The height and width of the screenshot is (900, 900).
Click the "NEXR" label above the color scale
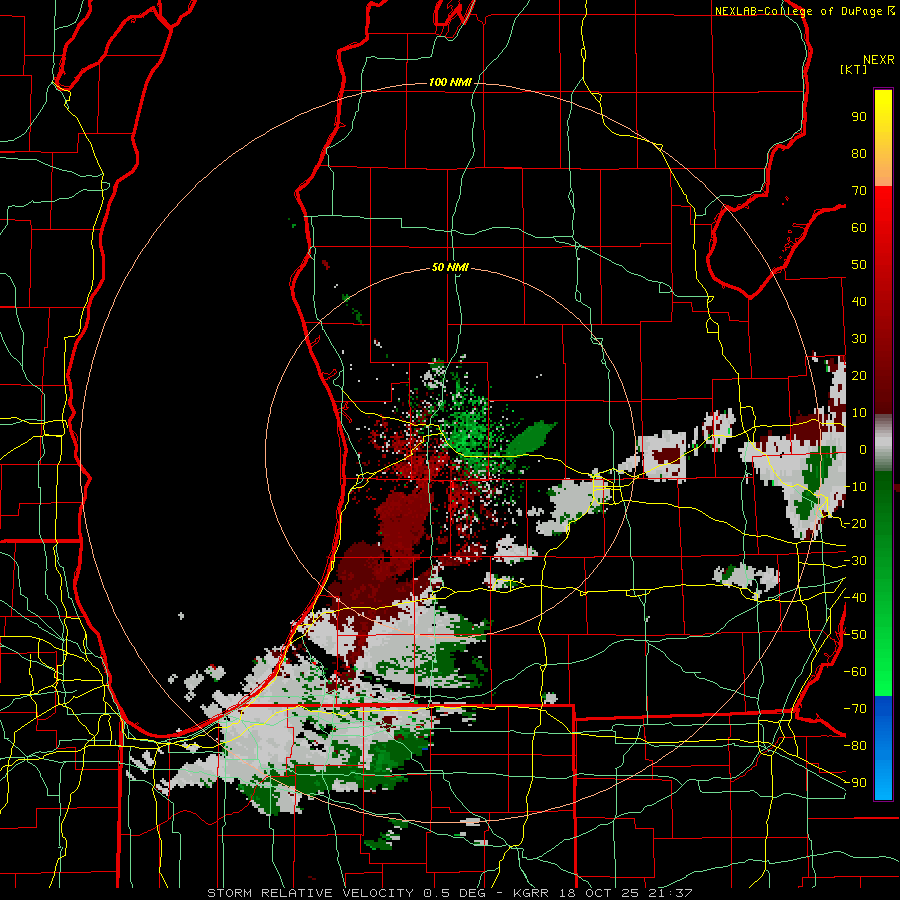tap(879, 60)
